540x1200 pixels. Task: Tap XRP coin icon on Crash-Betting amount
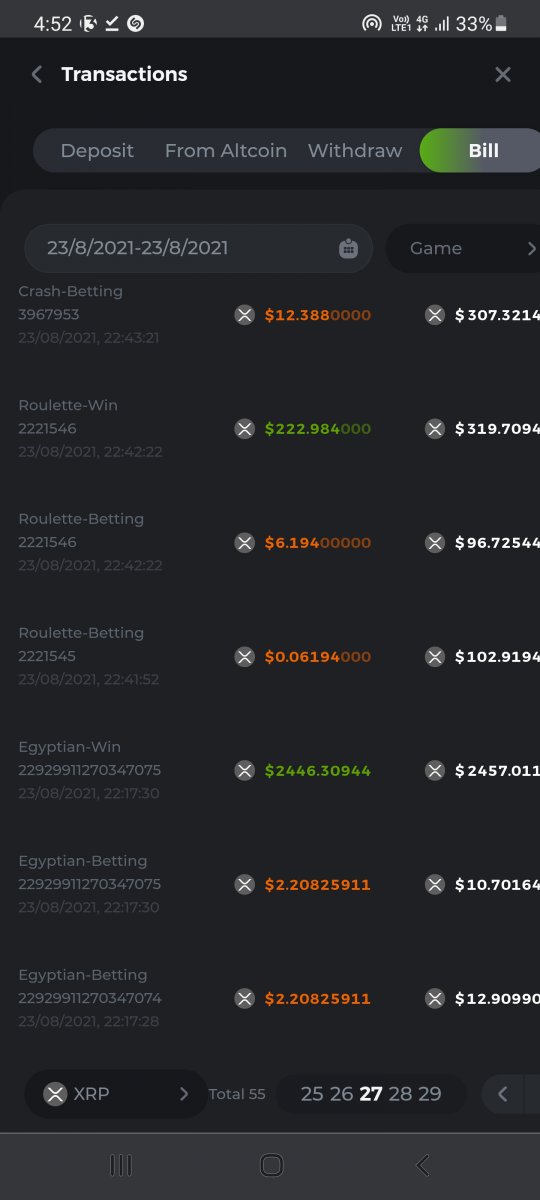click(245, 315)
